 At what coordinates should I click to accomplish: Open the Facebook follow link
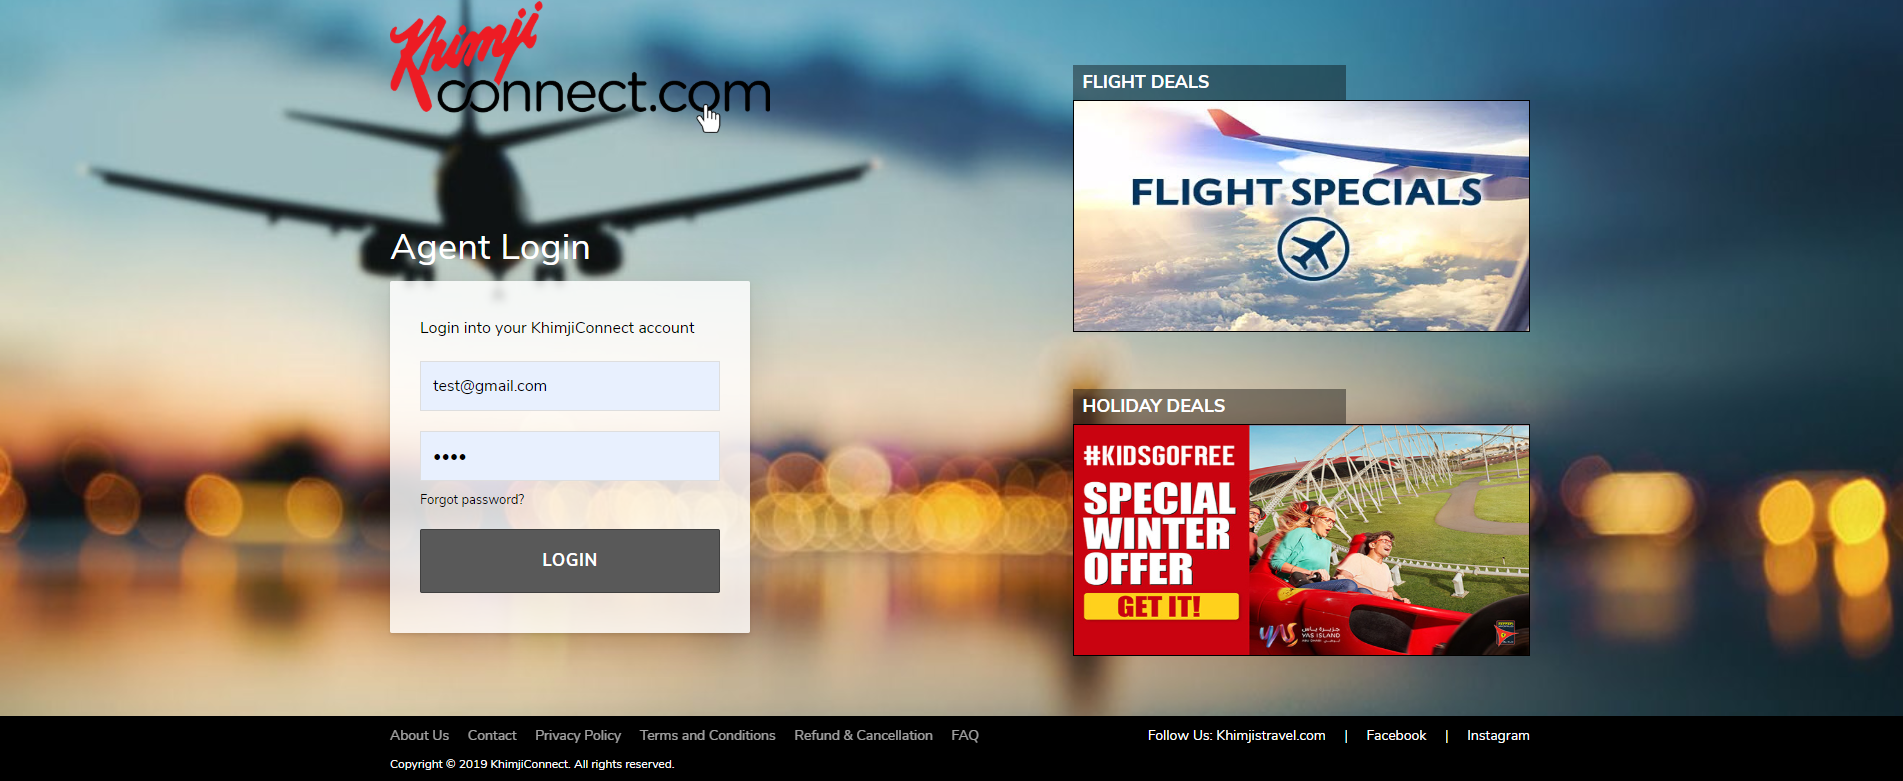(1396, 735)
